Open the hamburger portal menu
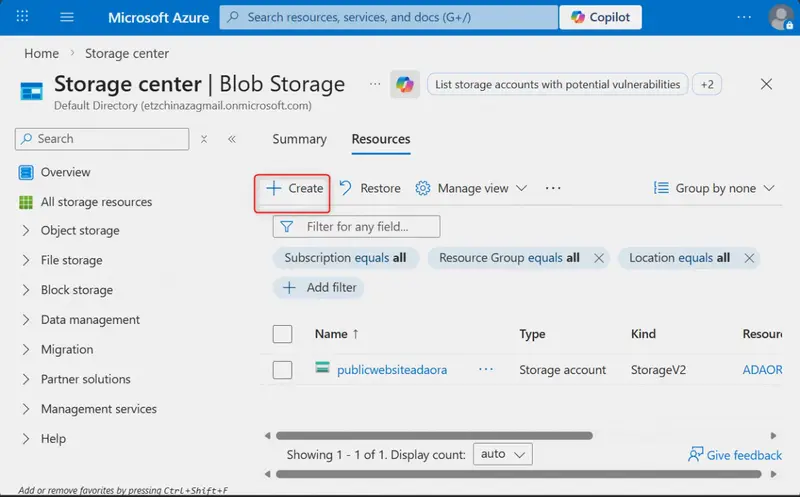 tap(67, 17)
